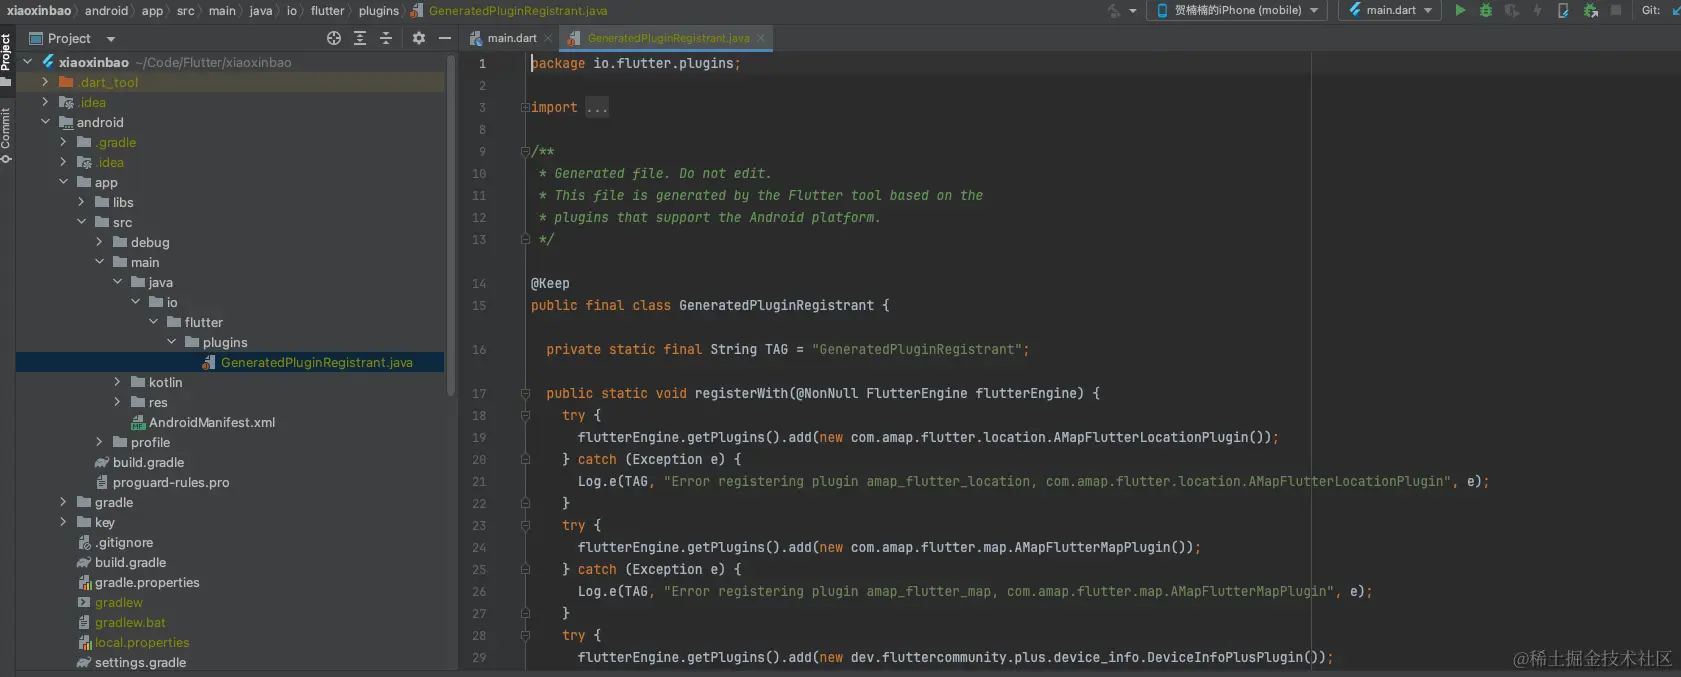
Task: Click the locate current file crosshair icon
Action: pyautogui.click(x=334, y=38)
